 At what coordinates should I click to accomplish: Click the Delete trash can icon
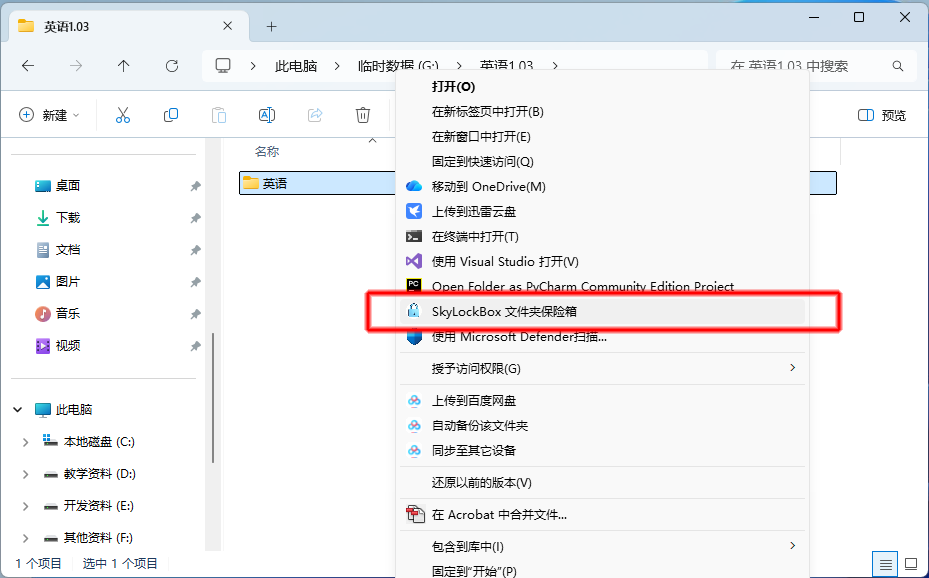[363, 115]
